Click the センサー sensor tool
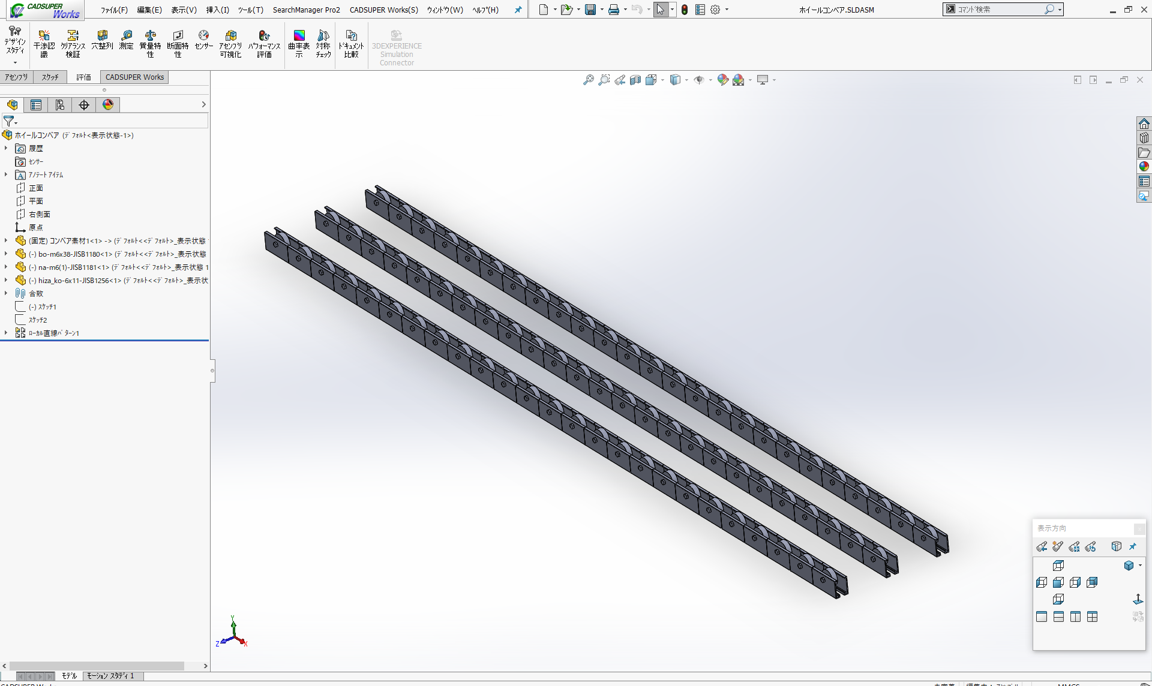The height and width of the screenshot is (686, 1152). click(204, 40)
